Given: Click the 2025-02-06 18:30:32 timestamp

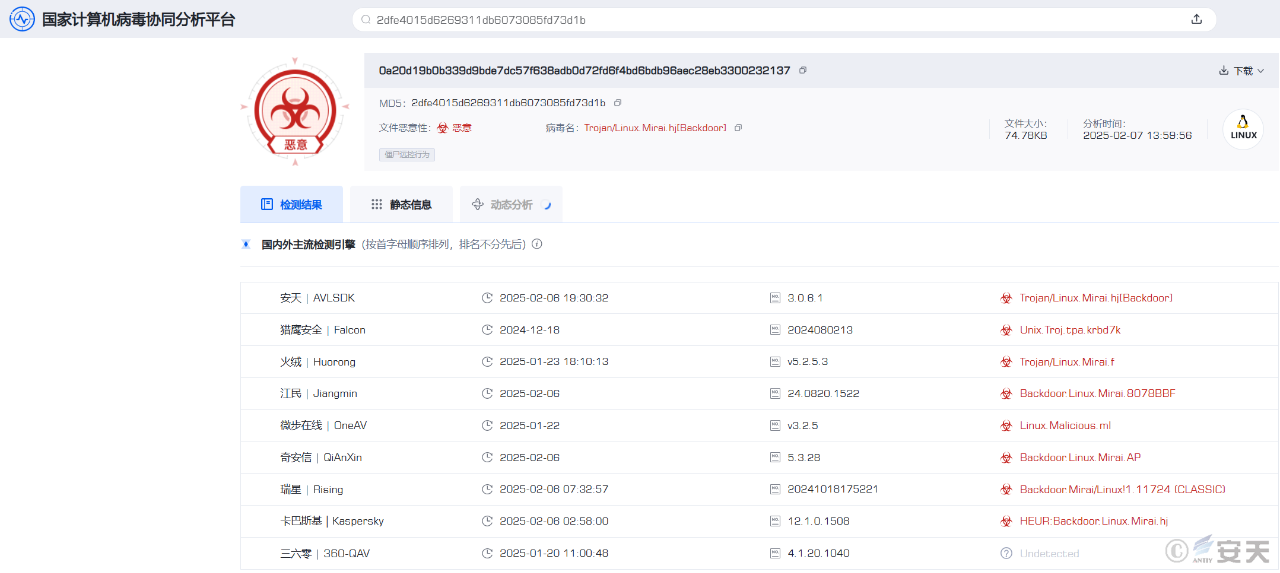Looking at the screenshot, I should 554,298.
